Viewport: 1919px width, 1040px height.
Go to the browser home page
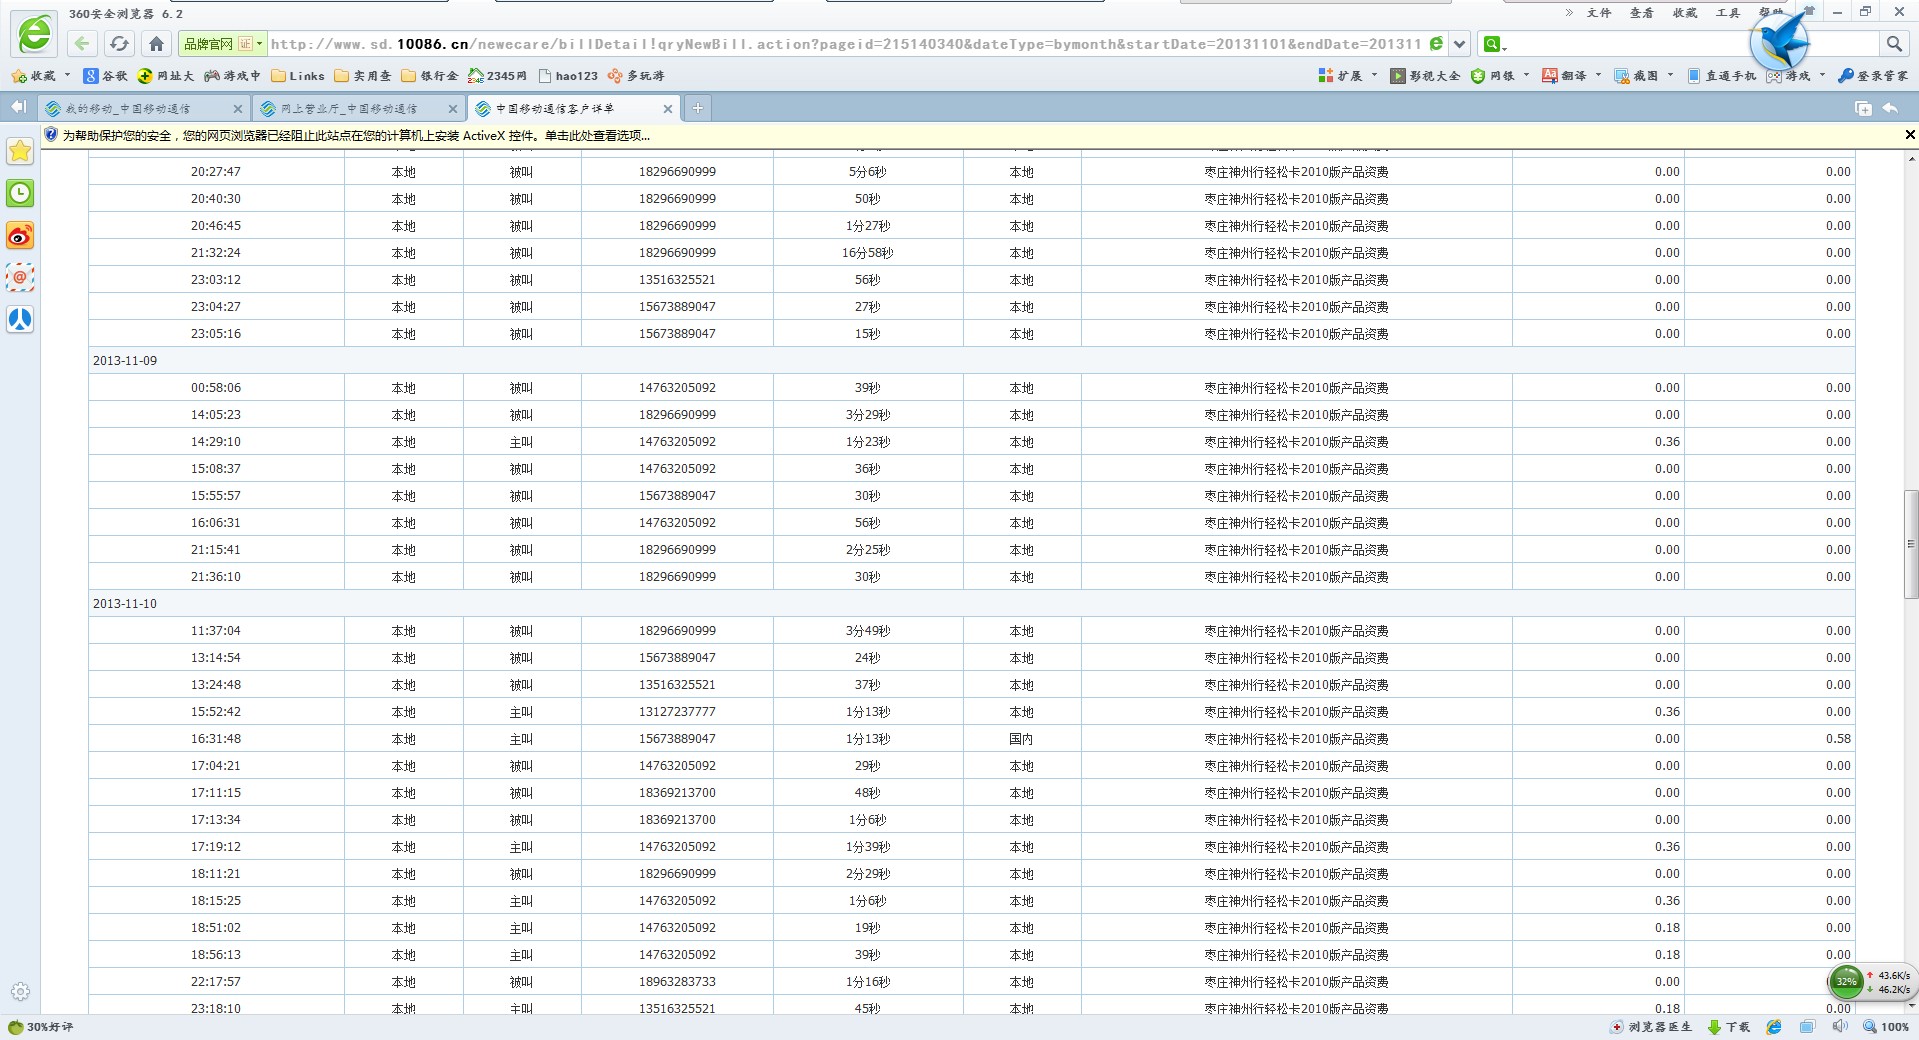(x=156, y=43)
